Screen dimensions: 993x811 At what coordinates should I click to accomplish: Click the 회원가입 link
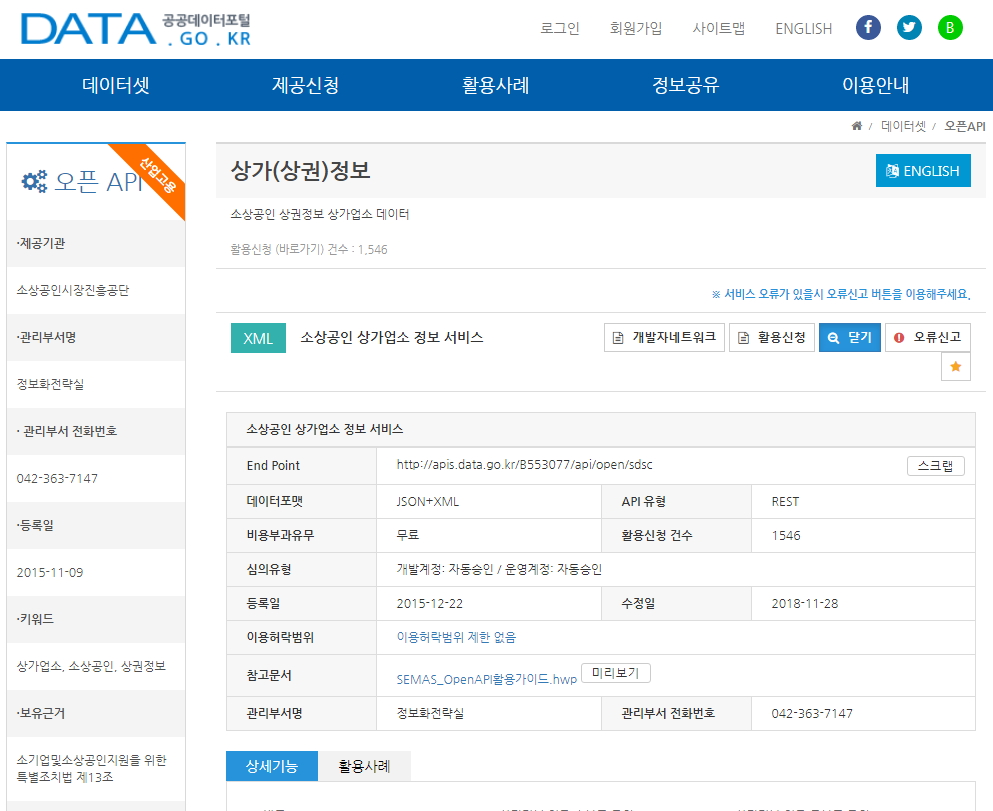pyautogui.click(x=635, y=28)
